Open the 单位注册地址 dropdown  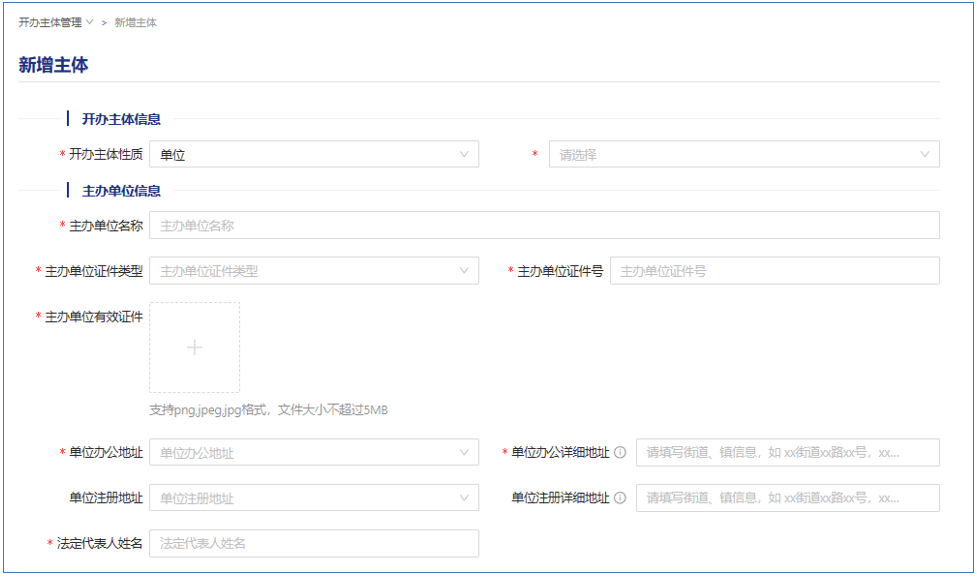[x=313, y=498]
